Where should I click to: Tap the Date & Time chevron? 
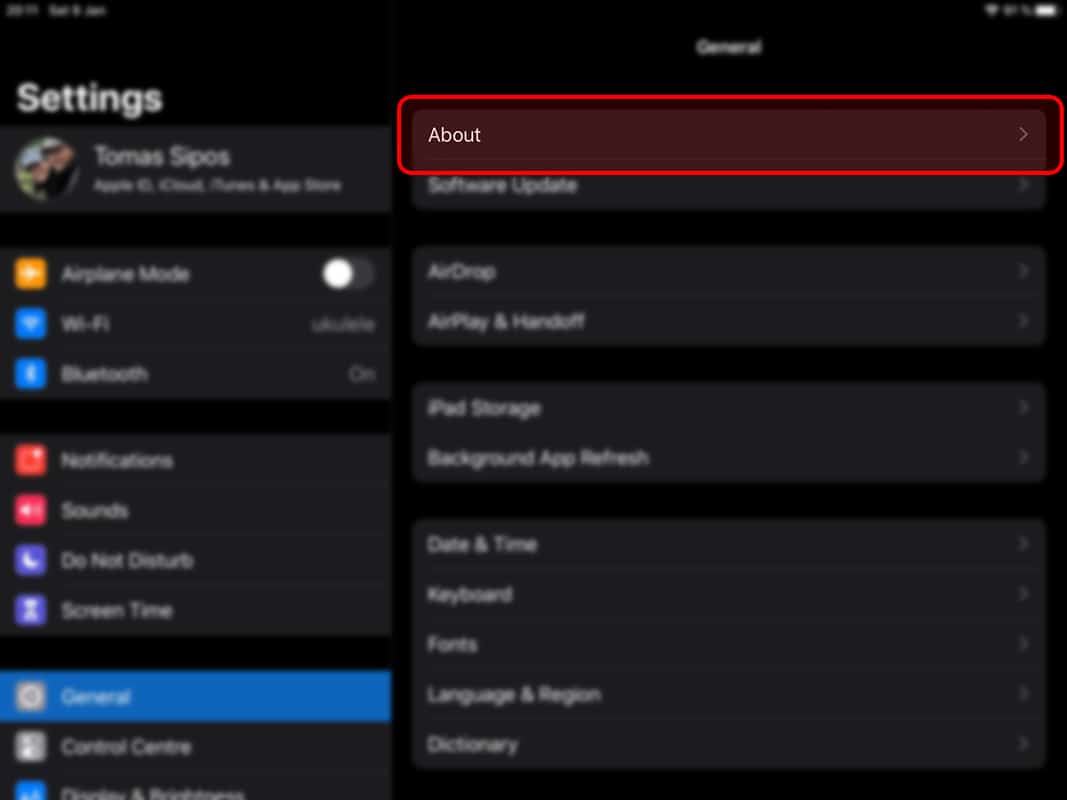(x=1023, y=544)
